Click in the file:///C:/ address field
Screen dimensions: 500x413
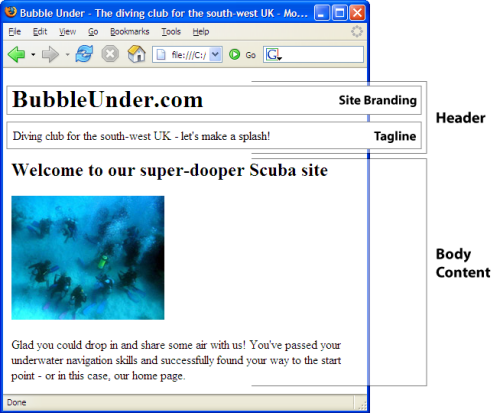tap(187, 55)
